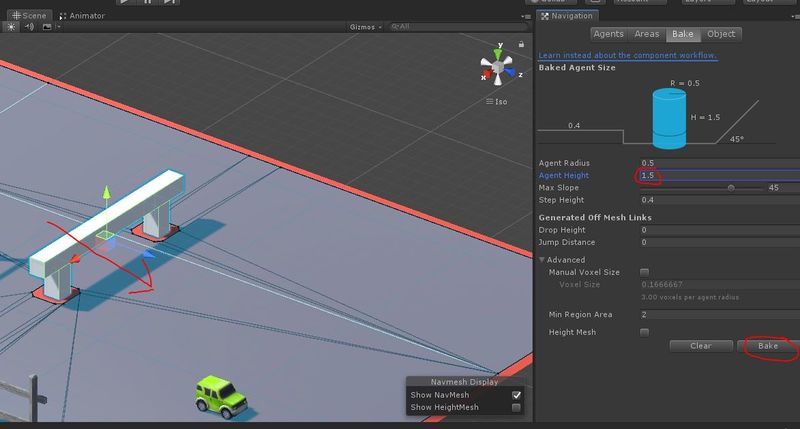800x429 pixels.
Task: Uncheck the Show NavMesh checkbox
Action: point(516,395)
